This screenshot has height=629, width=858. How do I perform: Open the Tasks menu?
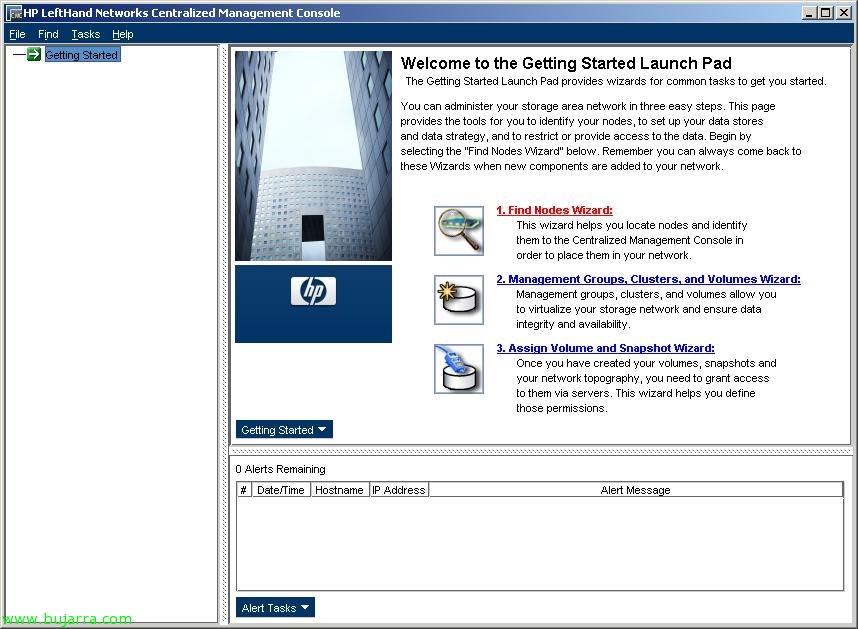[86, 34]
